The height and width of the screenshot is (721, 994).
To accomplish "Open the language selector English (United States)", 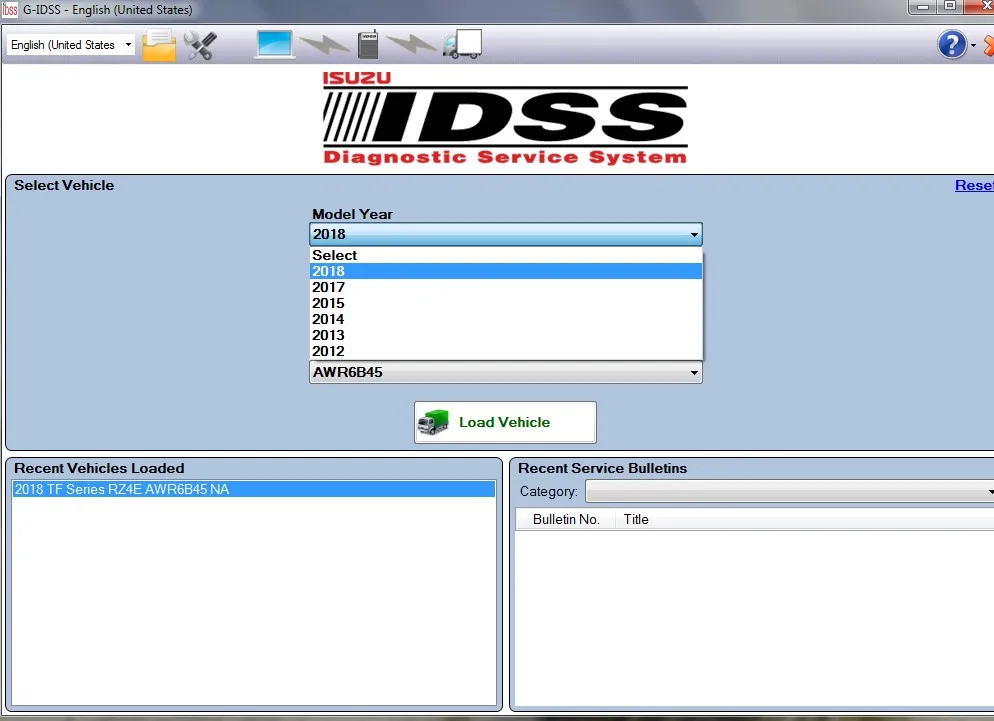I will pyautogui.click(x=71, y=45).
